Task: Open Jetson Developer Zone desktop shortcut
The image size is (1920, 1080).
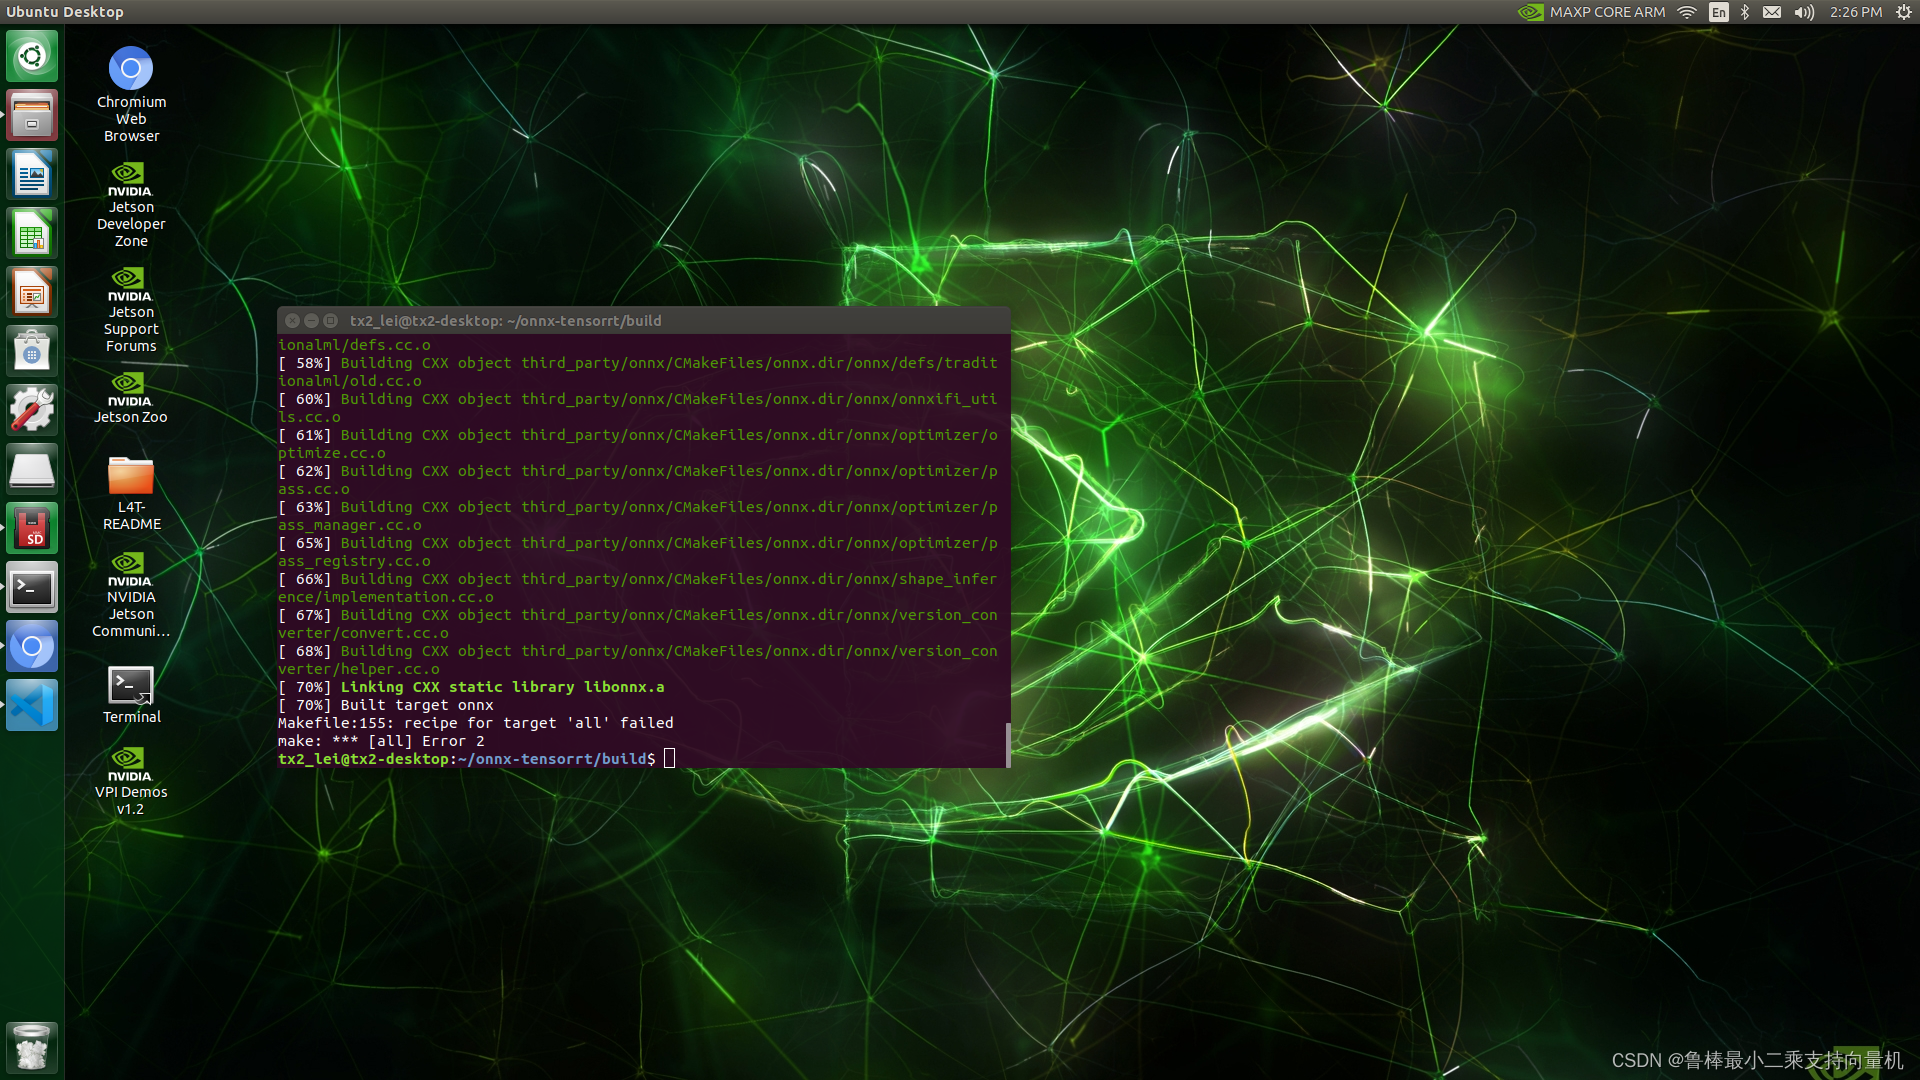Action: (x=131, y=205)
